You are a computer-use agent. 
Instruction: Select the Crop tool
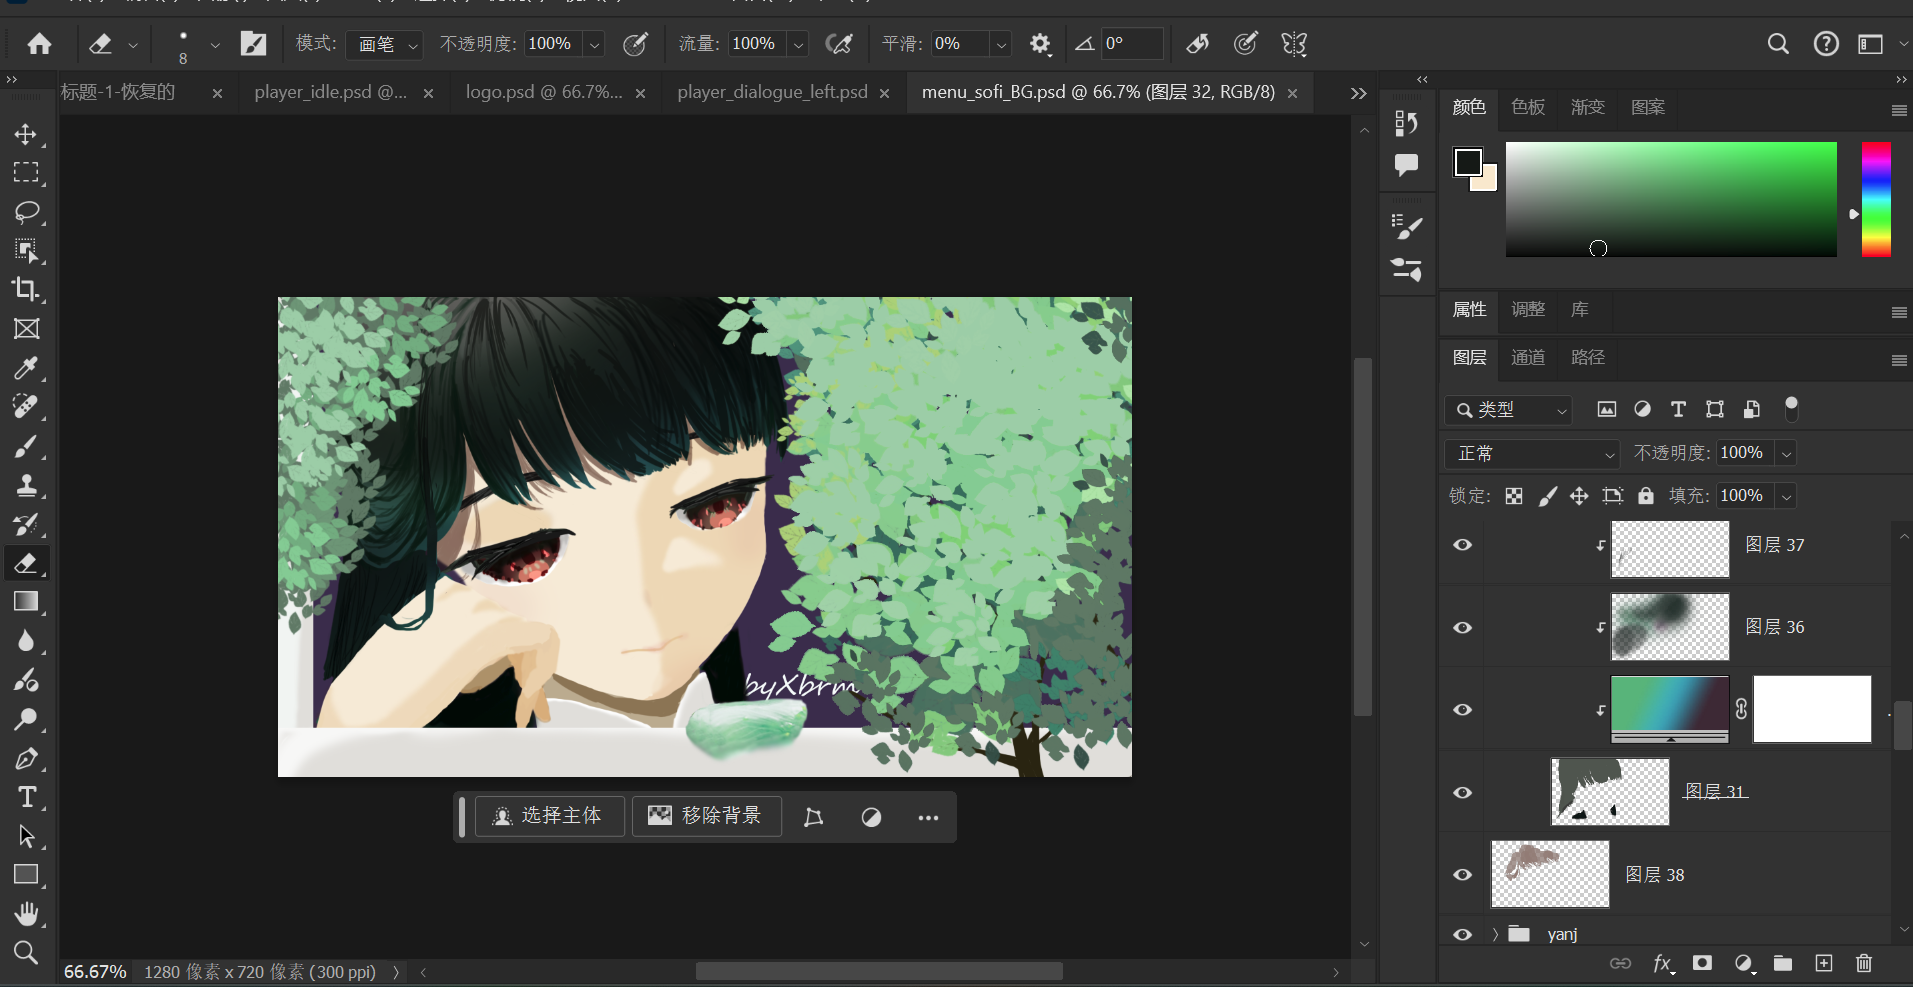(x=26, y=290)
